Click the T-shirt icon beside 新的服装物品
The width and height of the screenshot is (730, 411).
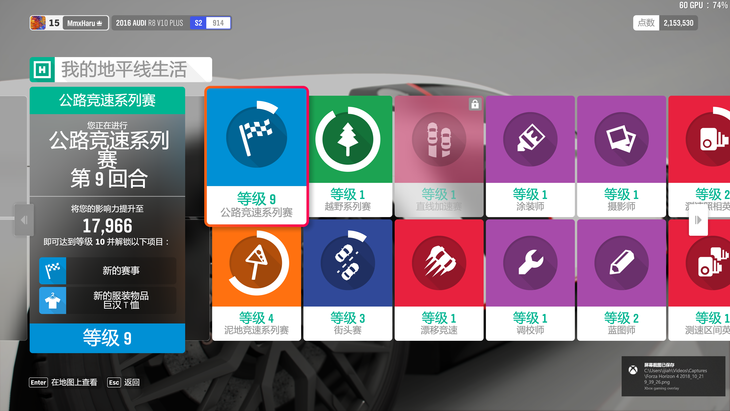(x=53, y=300)
